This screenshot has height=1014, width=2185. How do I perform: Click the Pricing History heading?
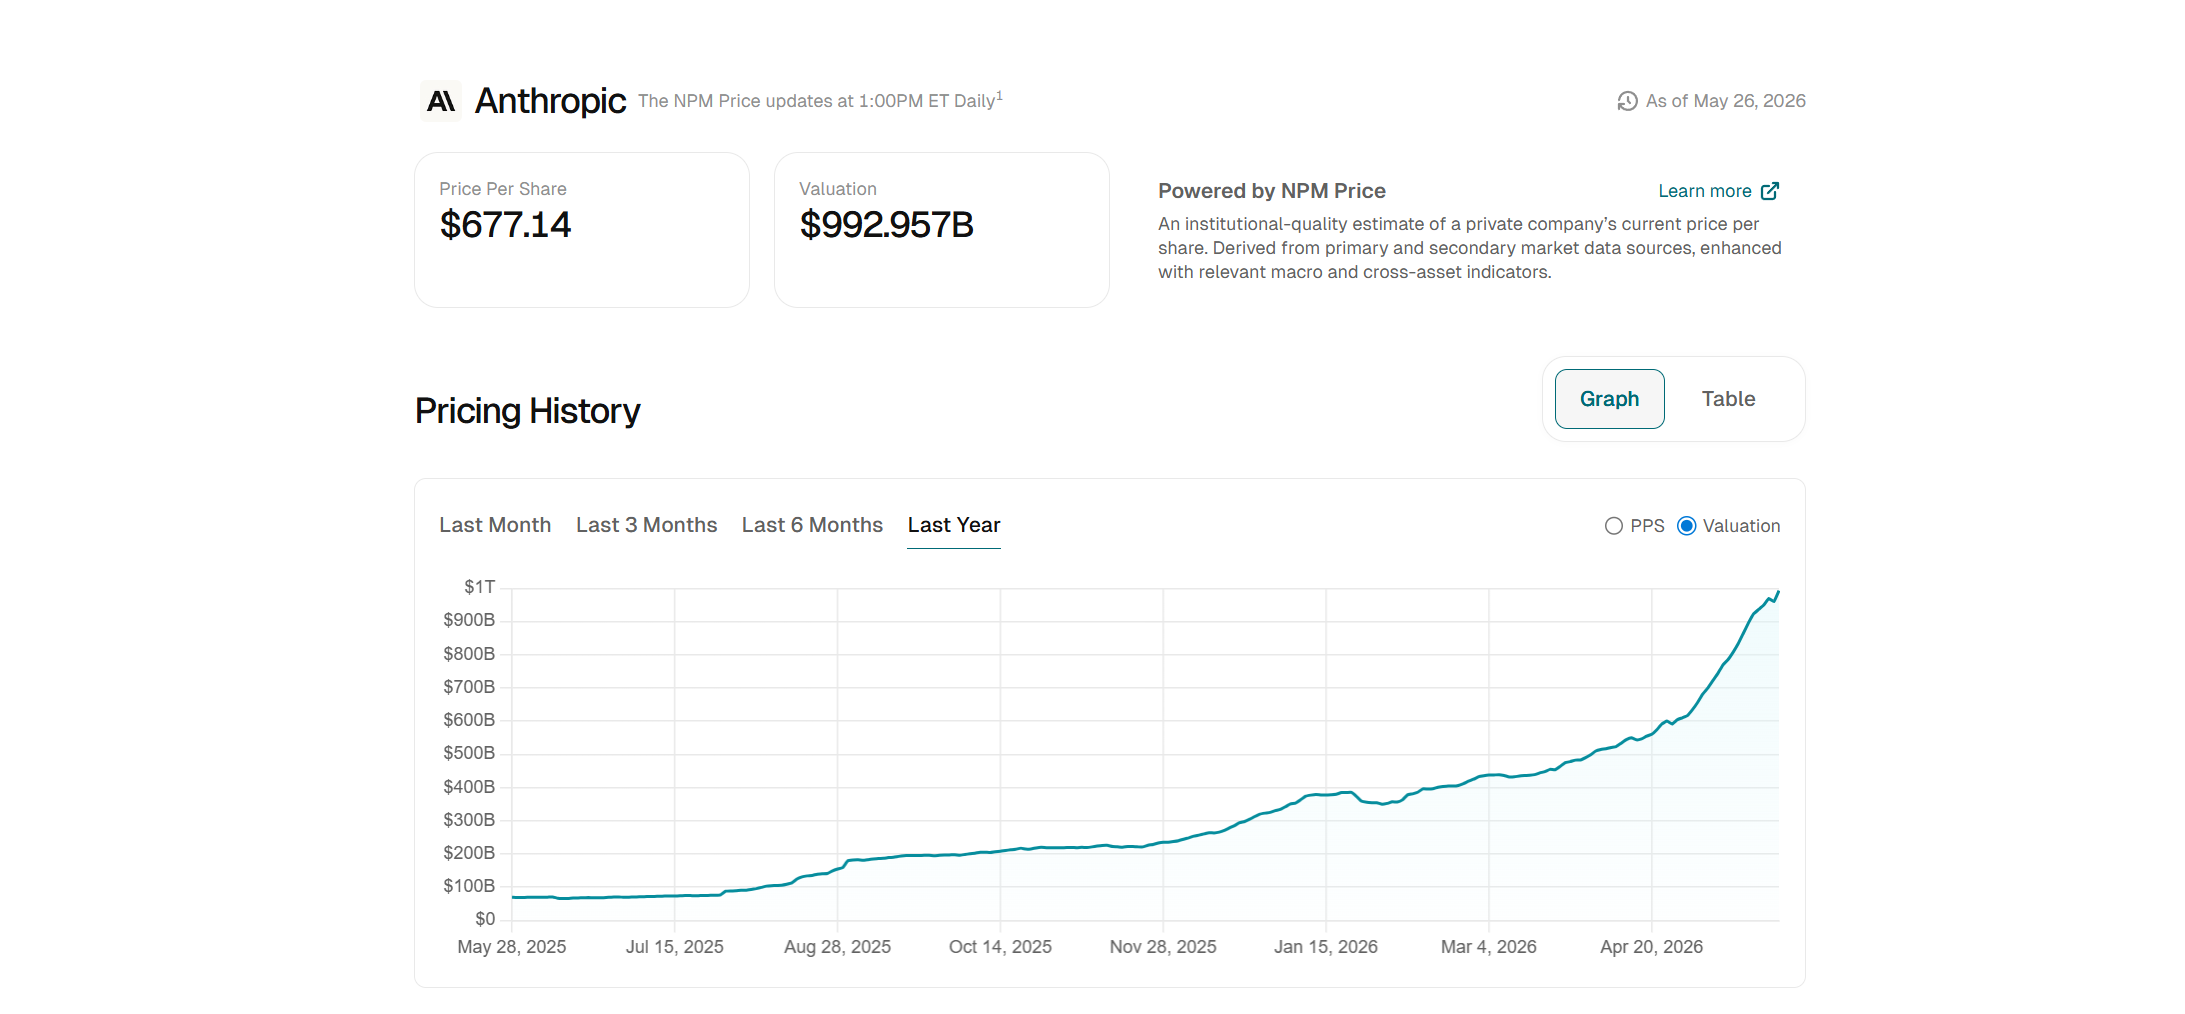[x=527, y=411]
